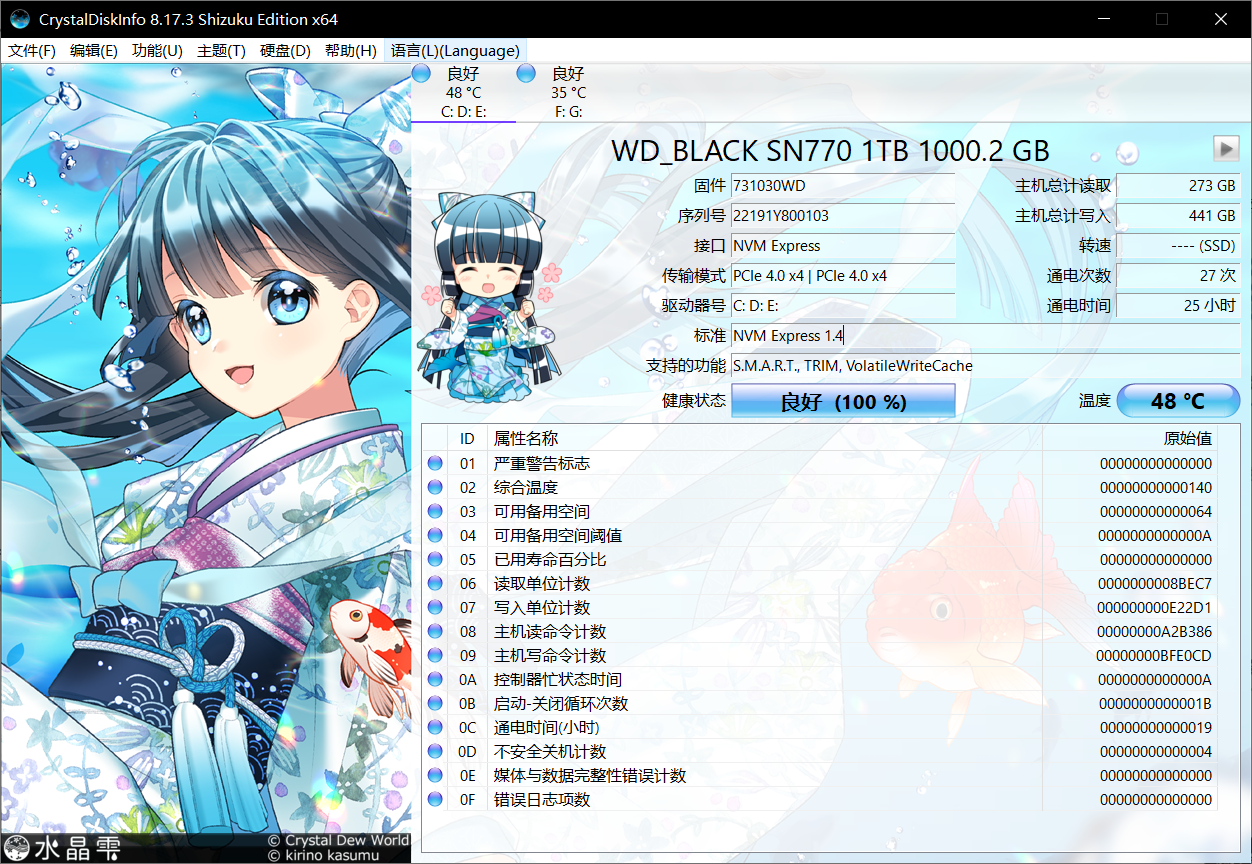Click the 属性名称 column header
This screenshot has height=864, width=1252.
pyautogui.click(x=765, y=439)
